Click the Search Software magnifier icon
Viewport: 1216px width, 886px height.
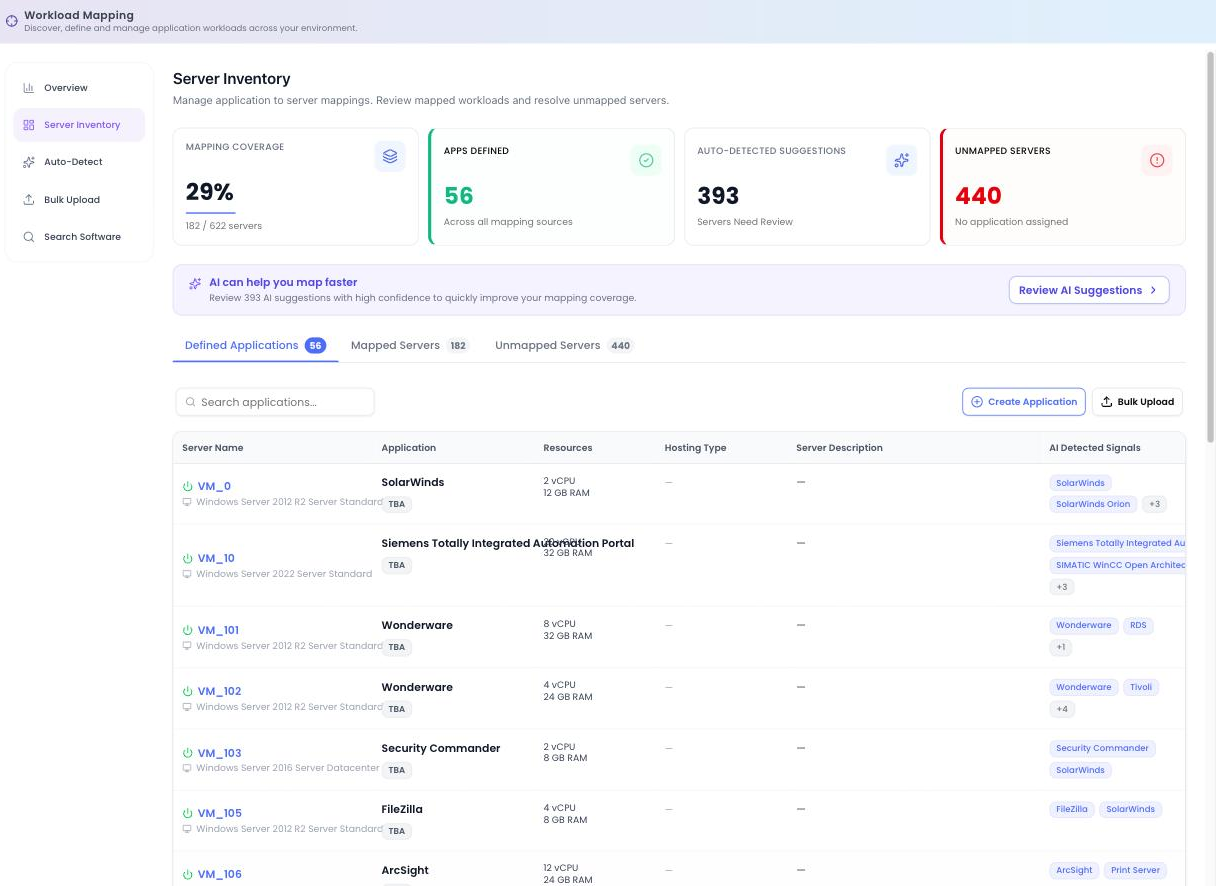[29, 237]
